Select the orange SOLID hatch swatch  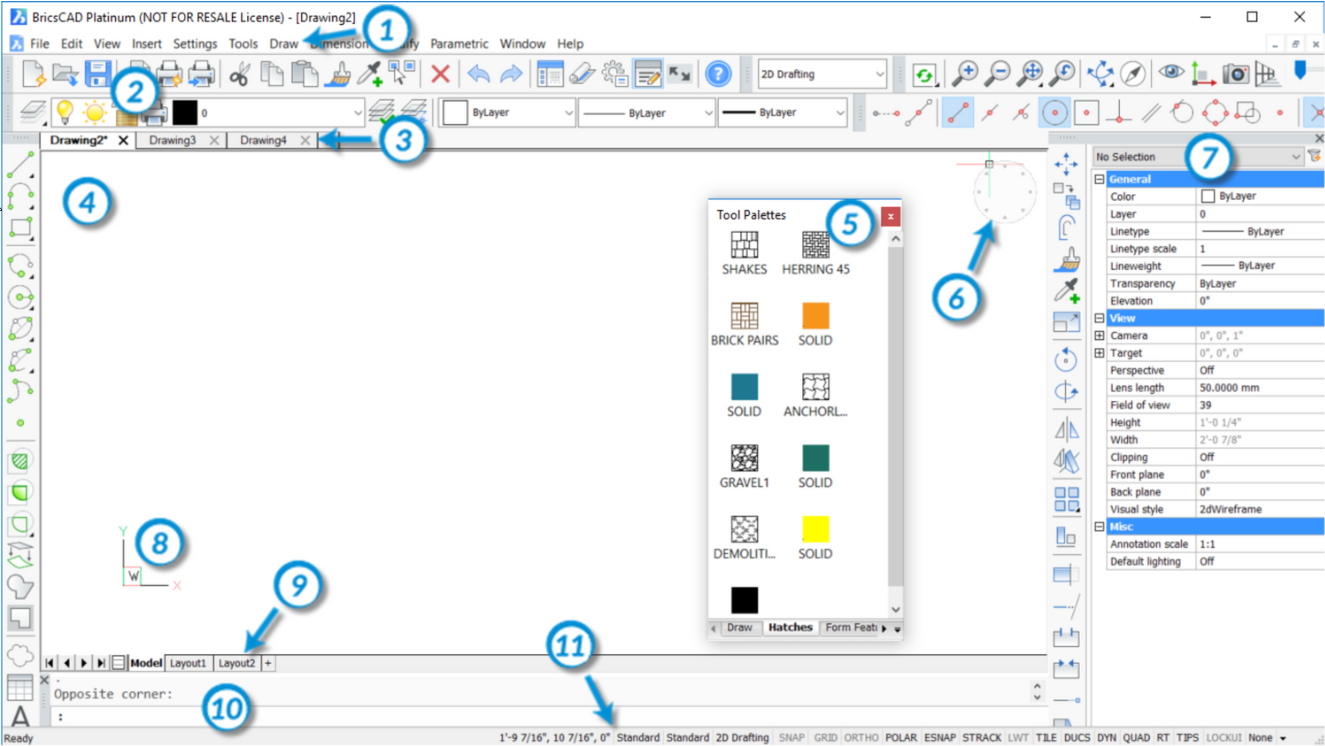tap(815, 316)
